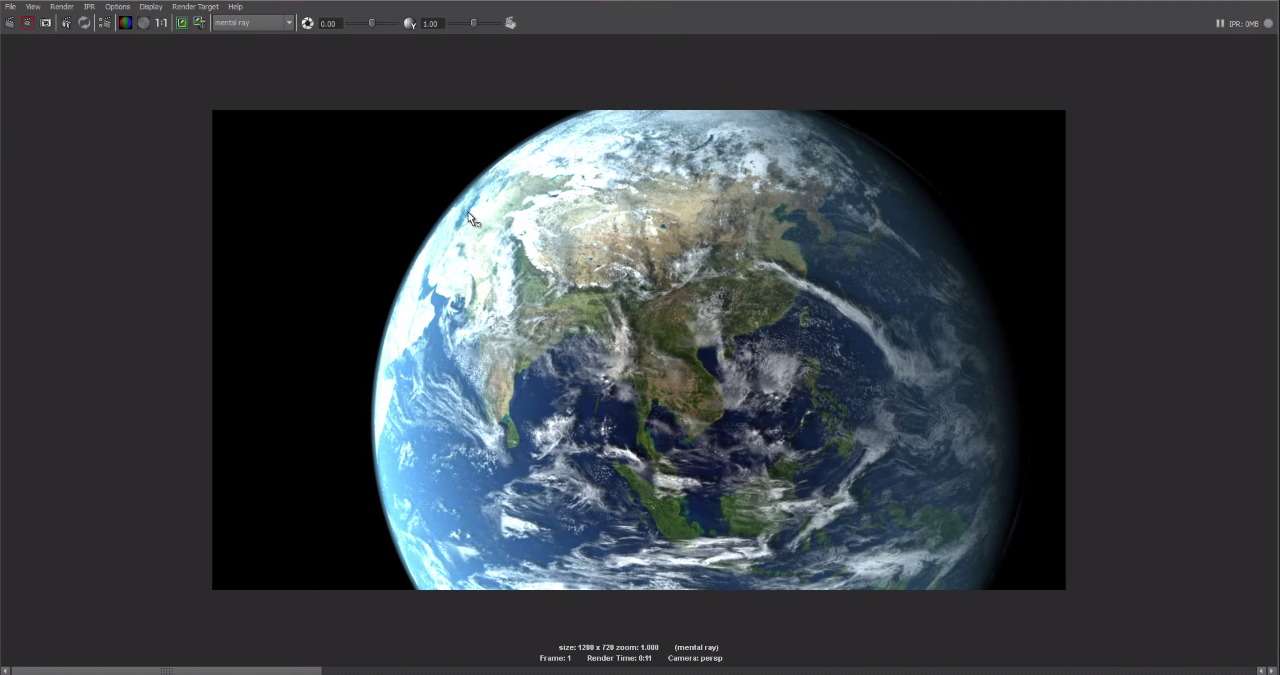Open Render Settings window icon
1280x675 pixels.
coord(104,23)
